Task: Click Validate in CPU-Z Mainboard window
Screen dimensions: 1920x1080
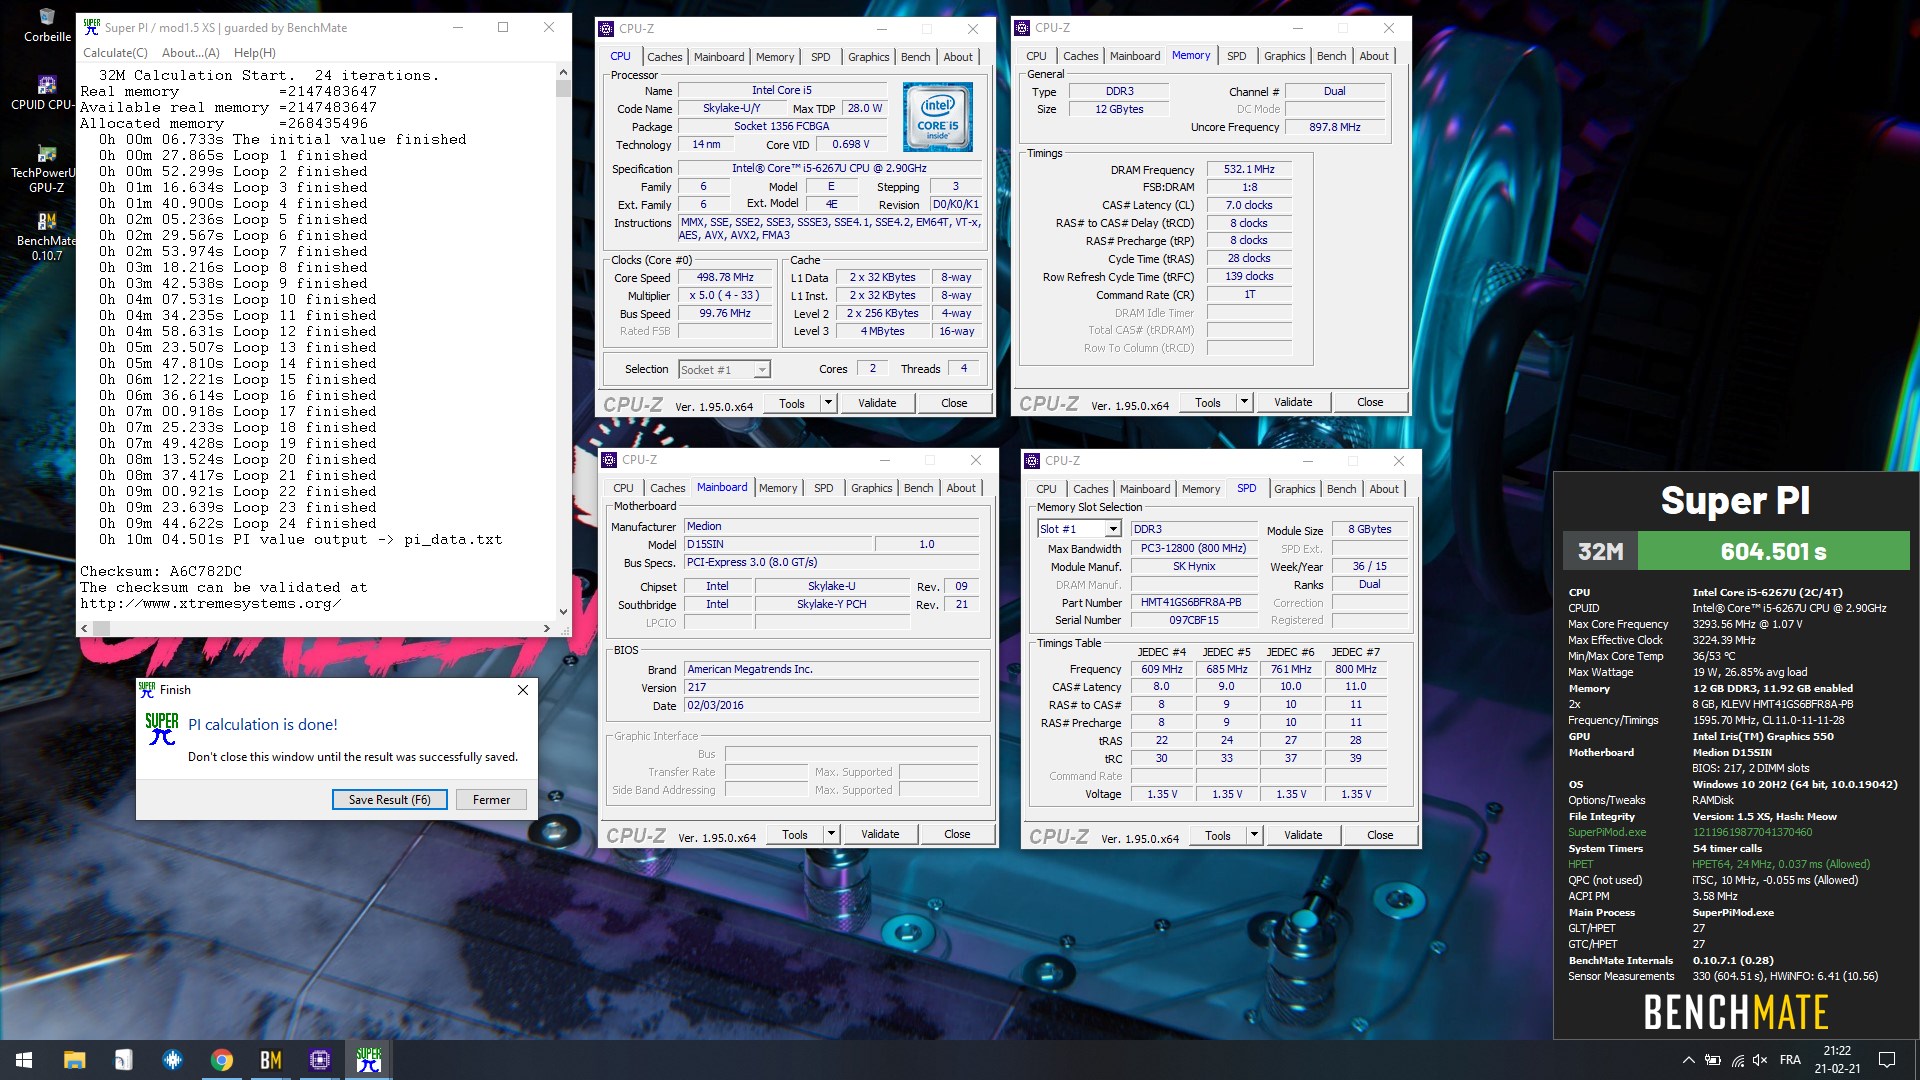Action: tap(880, 834)
